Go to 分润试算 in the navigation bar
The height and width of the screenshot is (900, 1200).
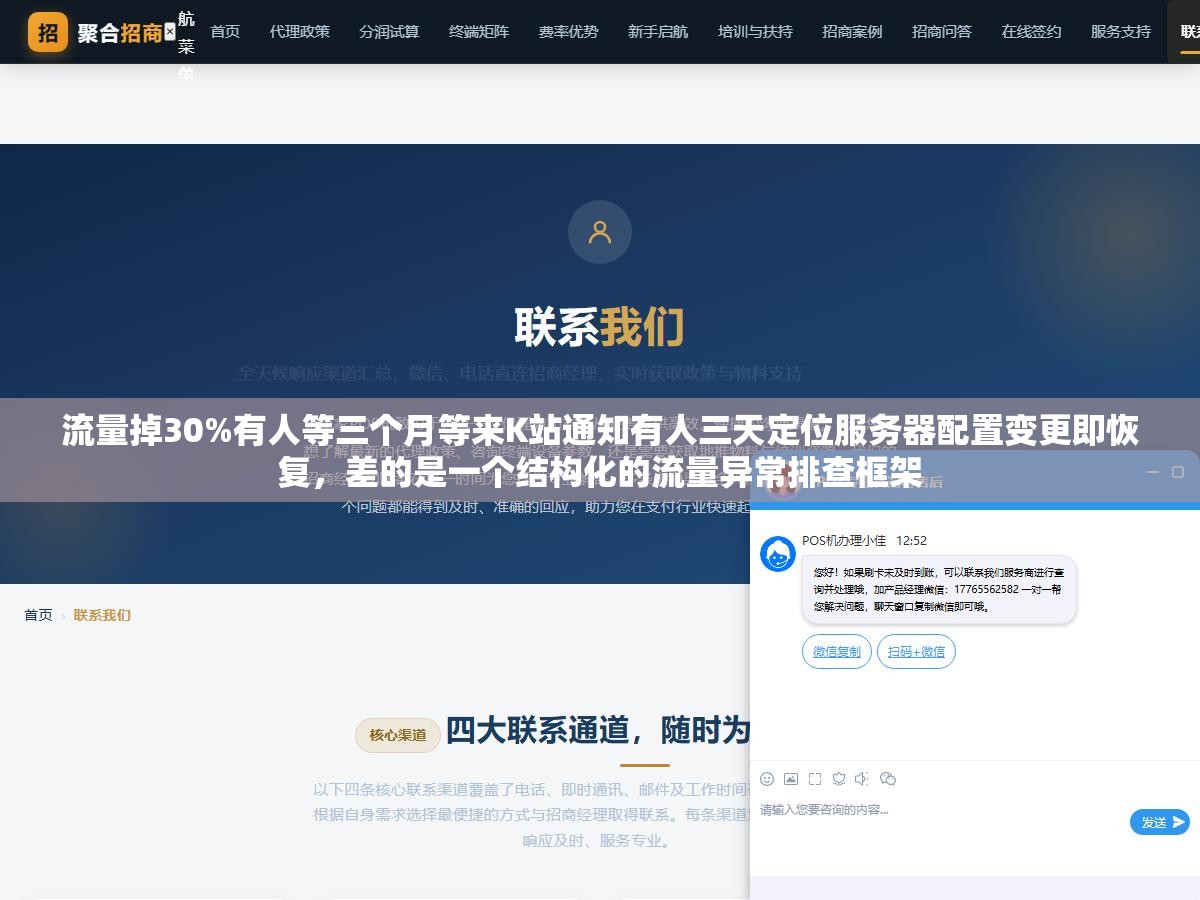tap(389, 32)
